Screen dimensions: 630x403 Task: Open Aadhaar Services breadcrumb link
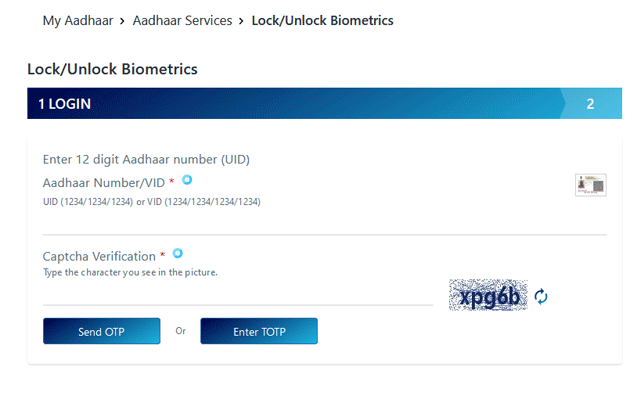pos(181,21)
